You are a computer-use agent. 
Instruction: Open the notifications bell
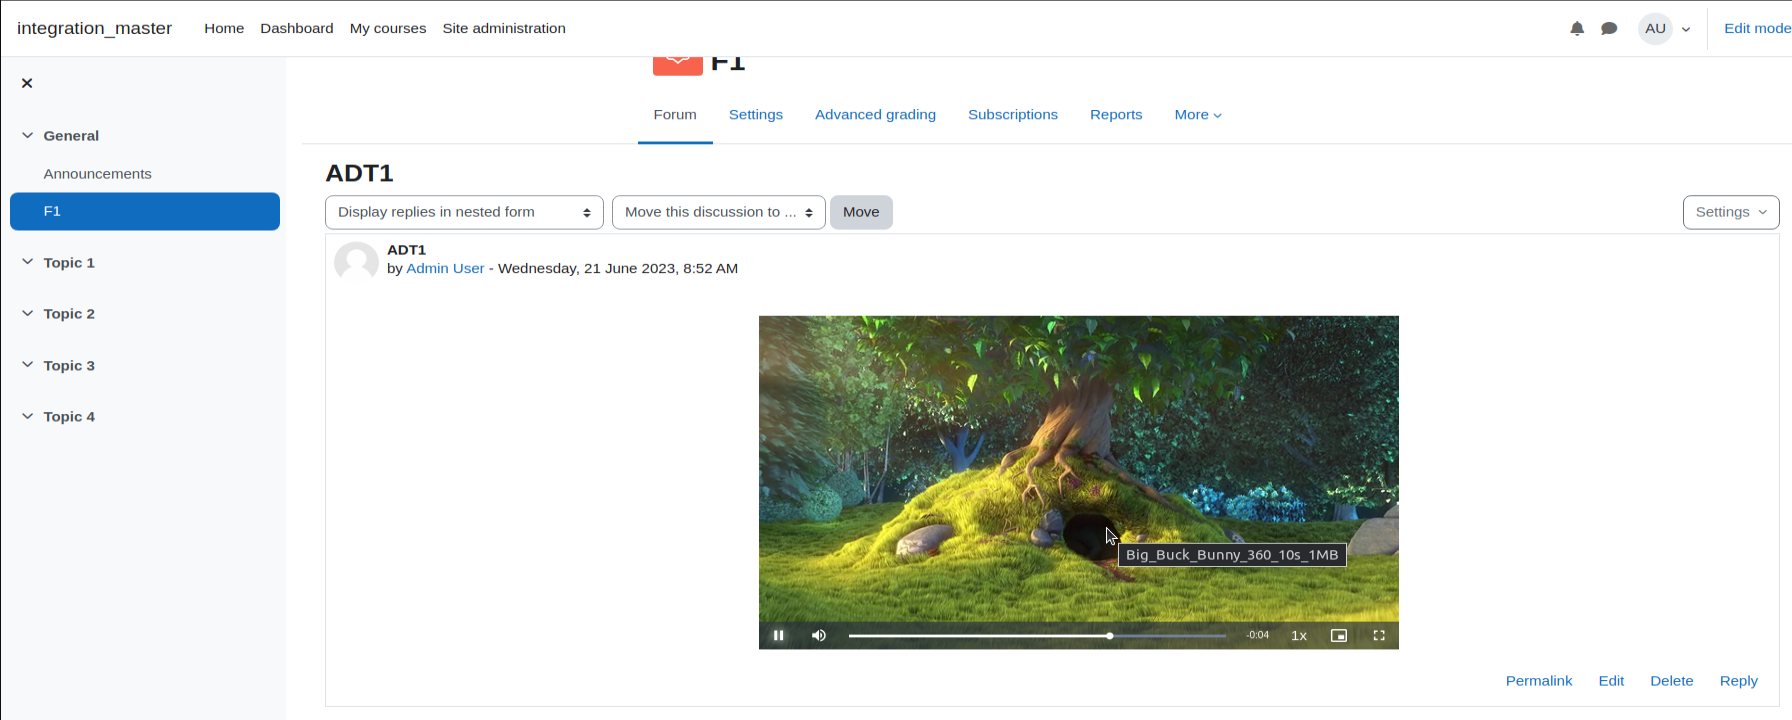pos(1577,28)
